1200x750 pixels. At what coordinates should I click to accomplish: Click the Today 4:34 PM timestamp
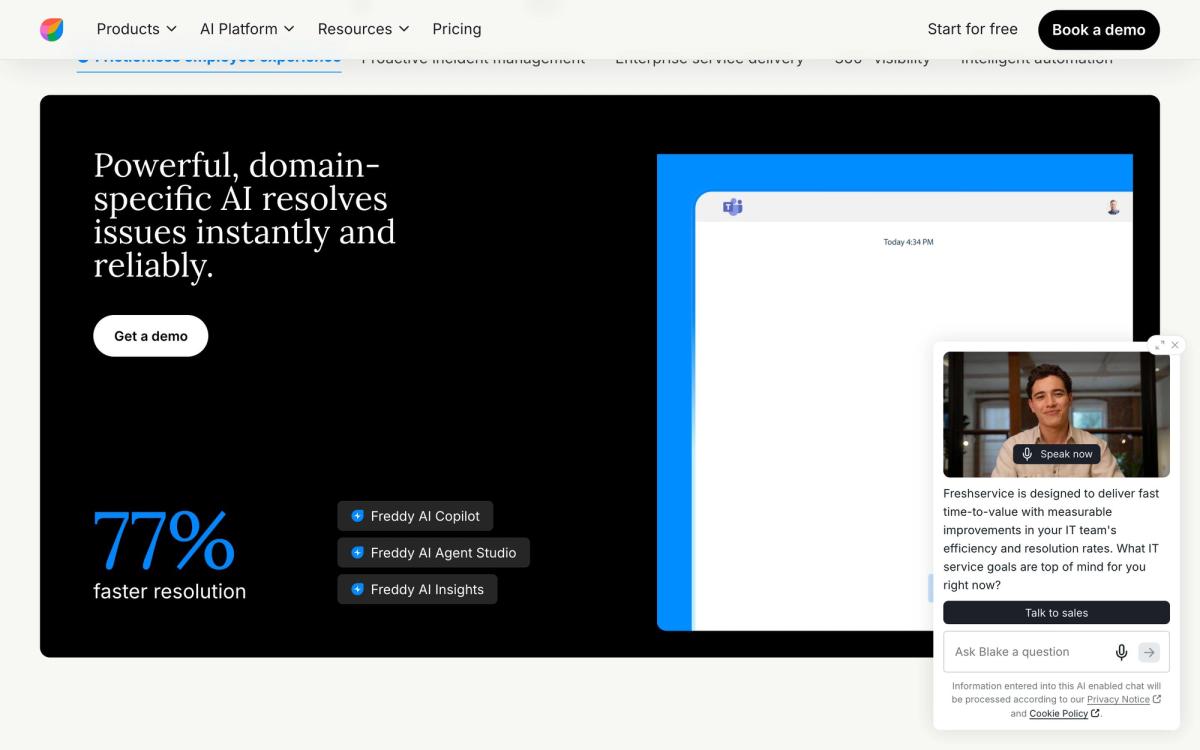pyautogui.click(x=908, y=242)
